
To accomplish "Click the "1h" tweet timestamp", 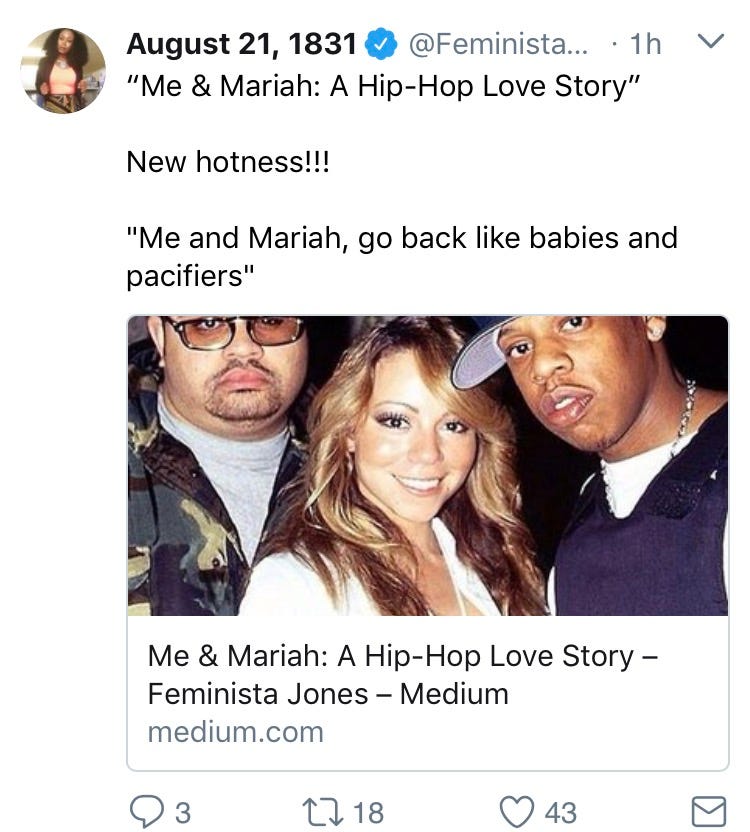I will 646,44.
